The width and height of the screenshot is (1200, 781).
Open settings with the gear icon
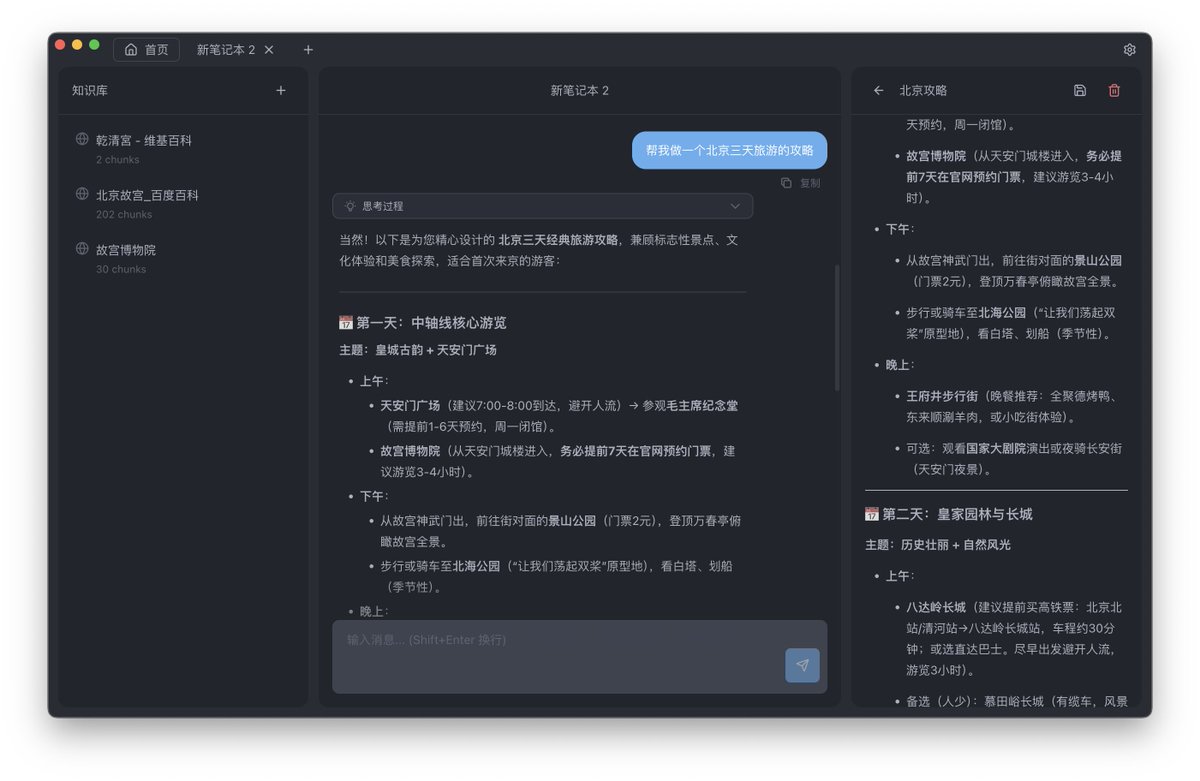[x=1129, y=49]
